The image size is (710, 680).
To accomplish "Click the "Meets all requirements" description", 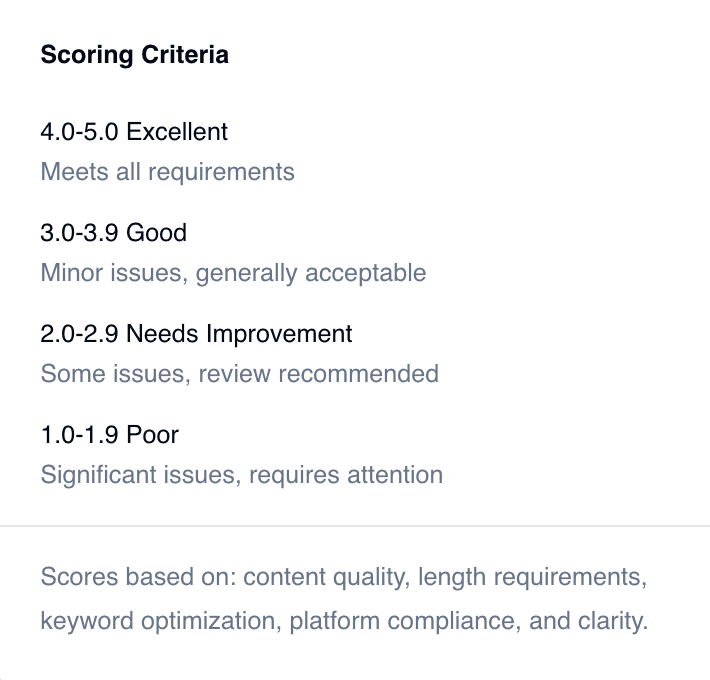I will (x=167, y=172).
